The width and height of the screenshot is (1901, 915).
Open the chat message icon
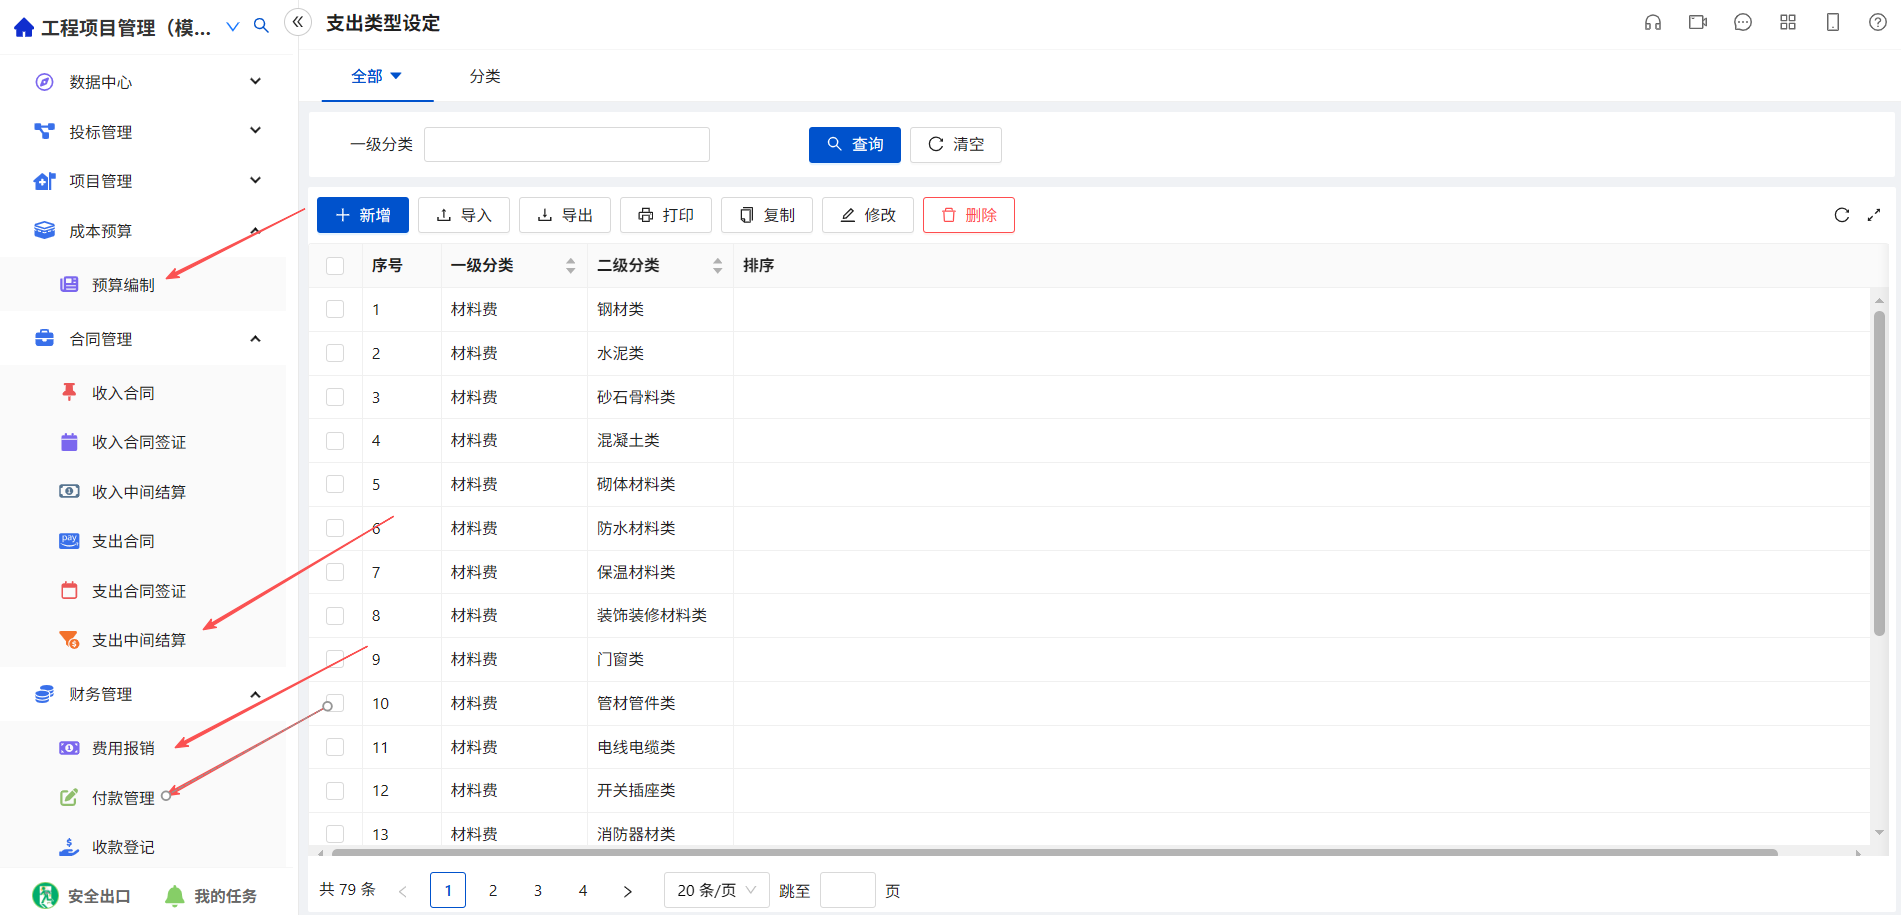click(1743, 22)
